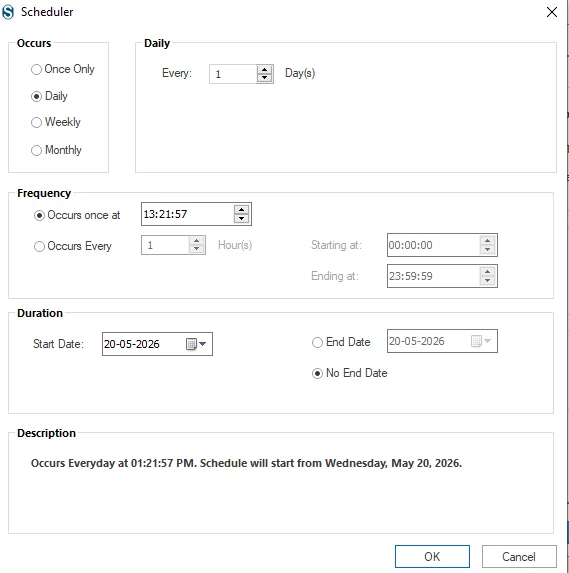The height and width of the screenshot is (573, 569).
Task: Decrease the Ending at time spinner
Action: 488,280
